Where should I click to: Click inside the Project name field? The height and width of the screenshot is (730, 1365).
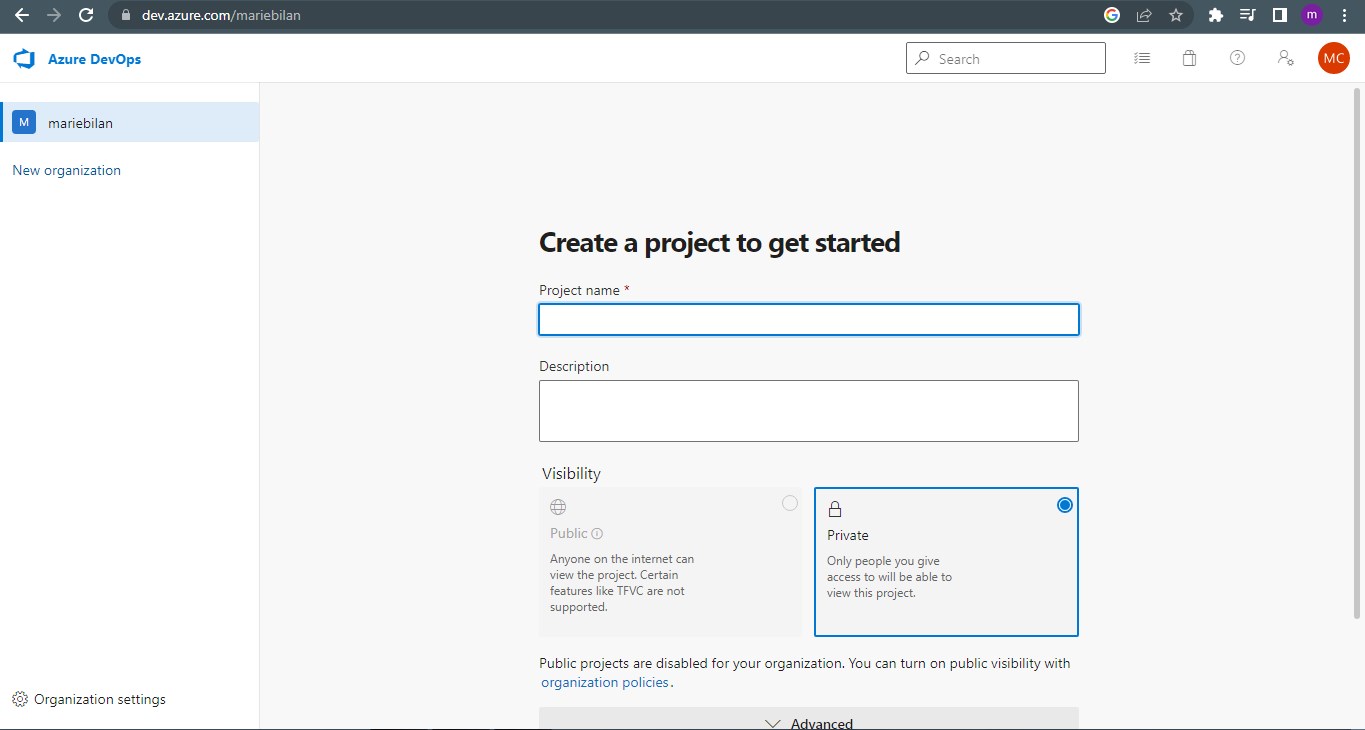tap(808, 319)
